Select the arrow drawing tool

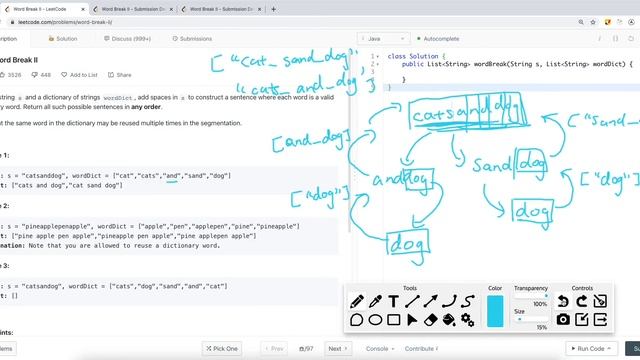click(x=431, y=301)
